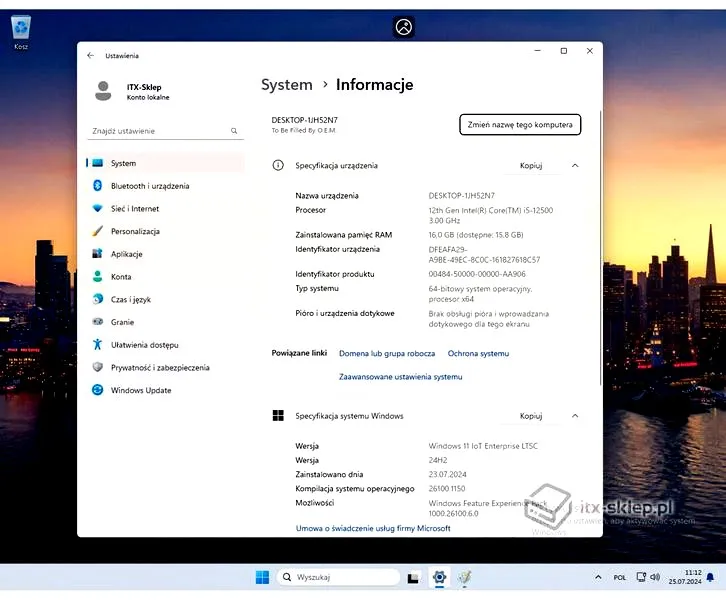Click the Windows Update sync icon
Screen dimensions: 726x600
(x=97, y=390)
